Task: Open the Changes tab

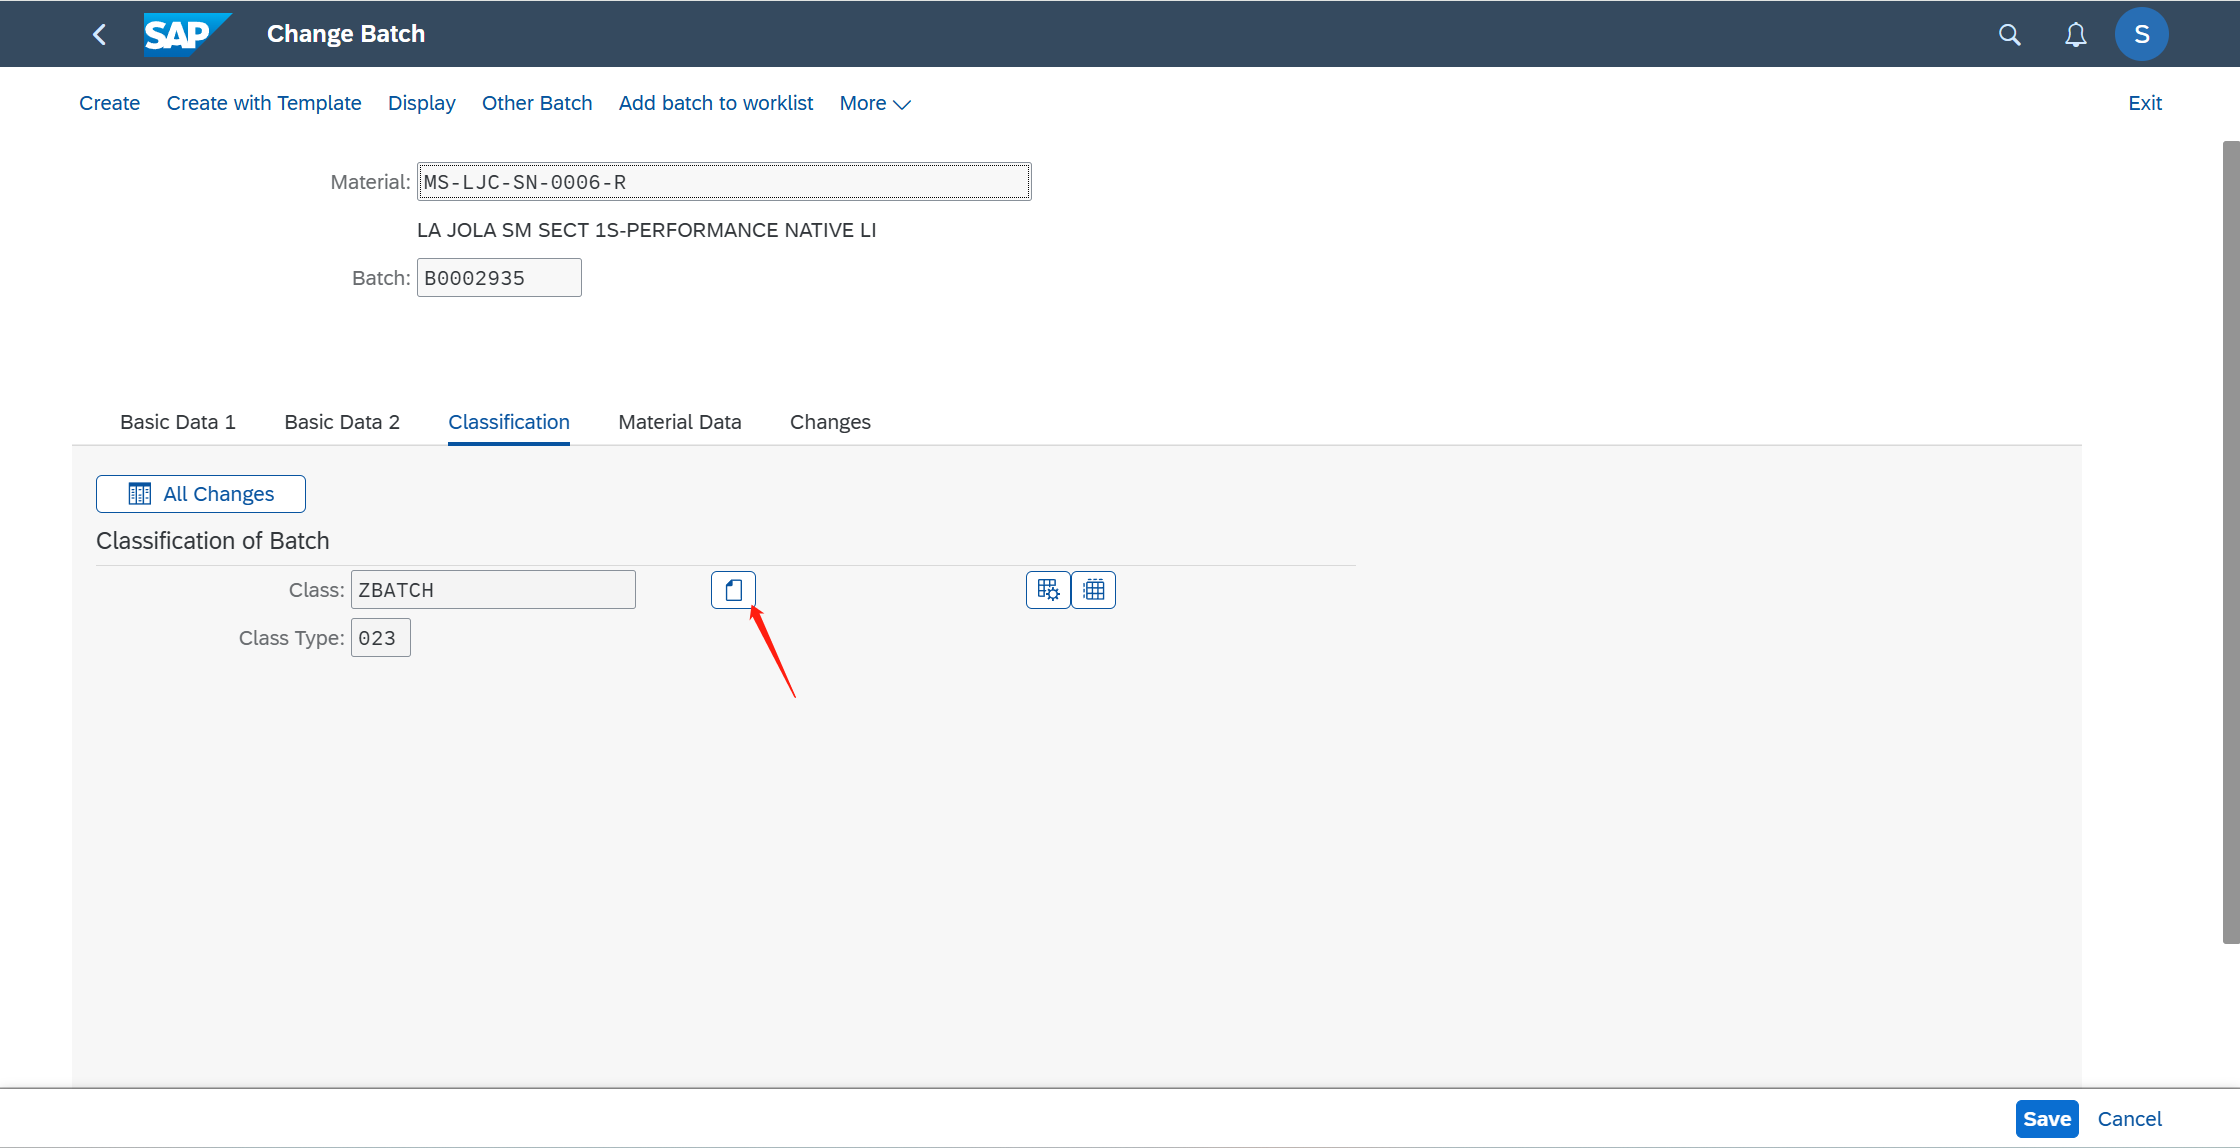Action: coord(830,422)
